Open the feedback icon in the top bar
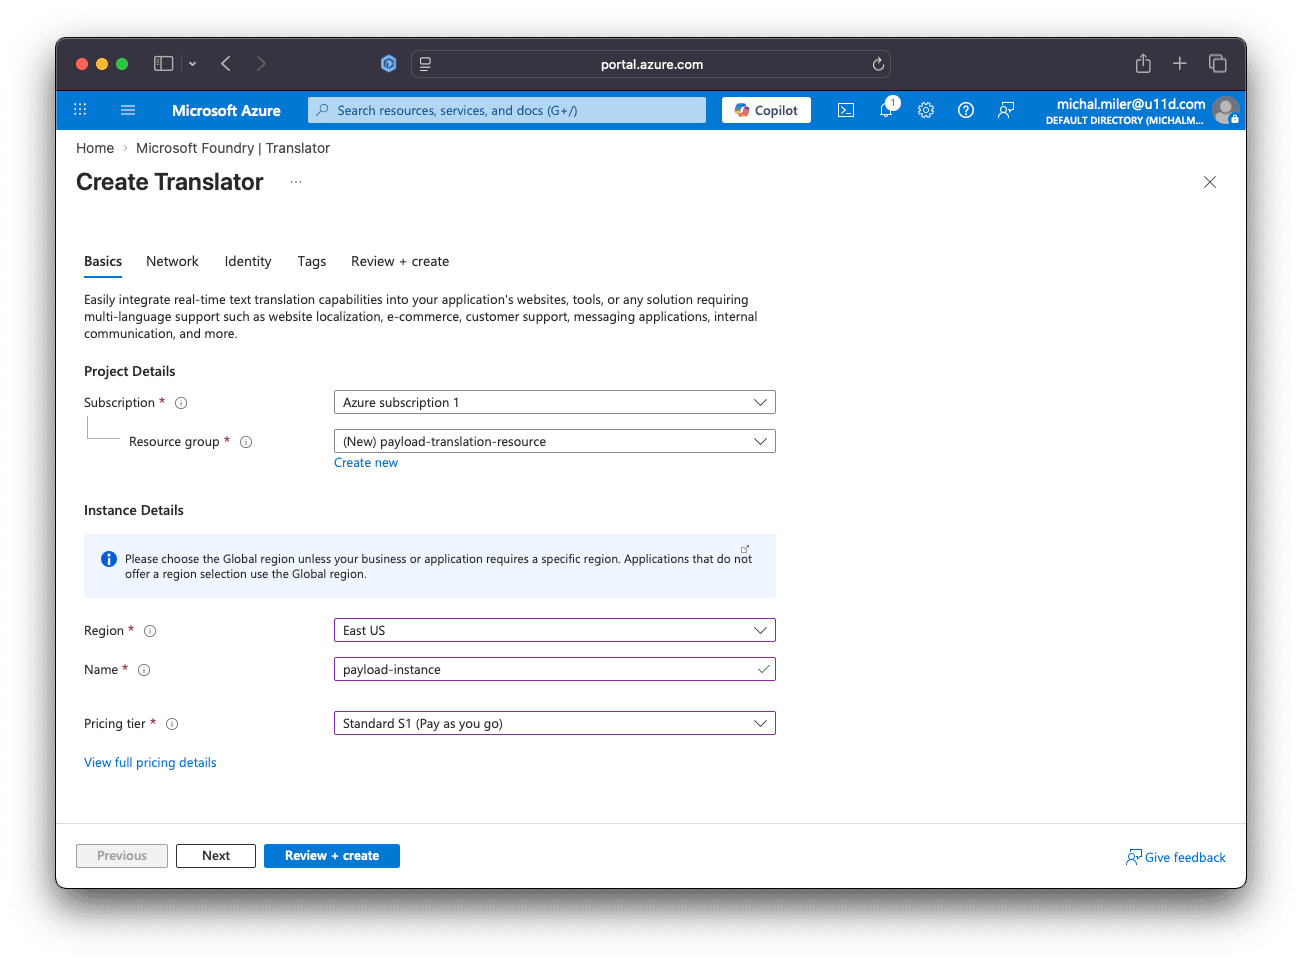Viewport: 1302px width, 962px height. click(1006, 110)
